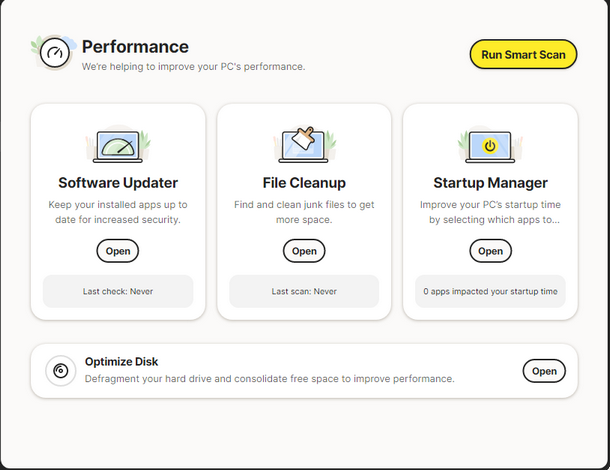Click the Performance speedometer icon
Viewport: 610px width, 470px height.
pos(55,54)
